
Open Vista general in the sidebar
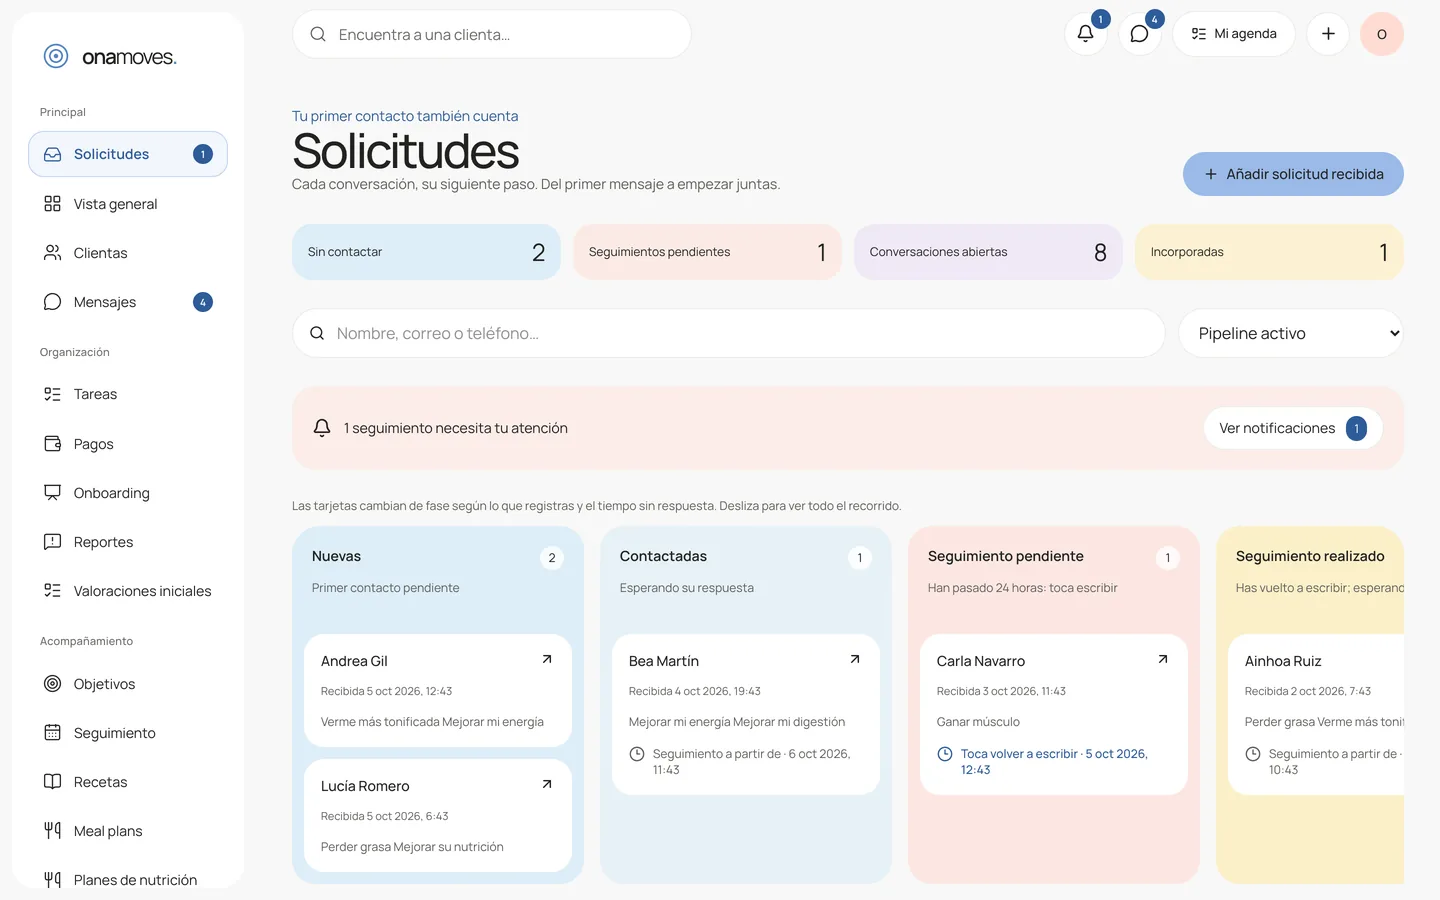[128, 204]
